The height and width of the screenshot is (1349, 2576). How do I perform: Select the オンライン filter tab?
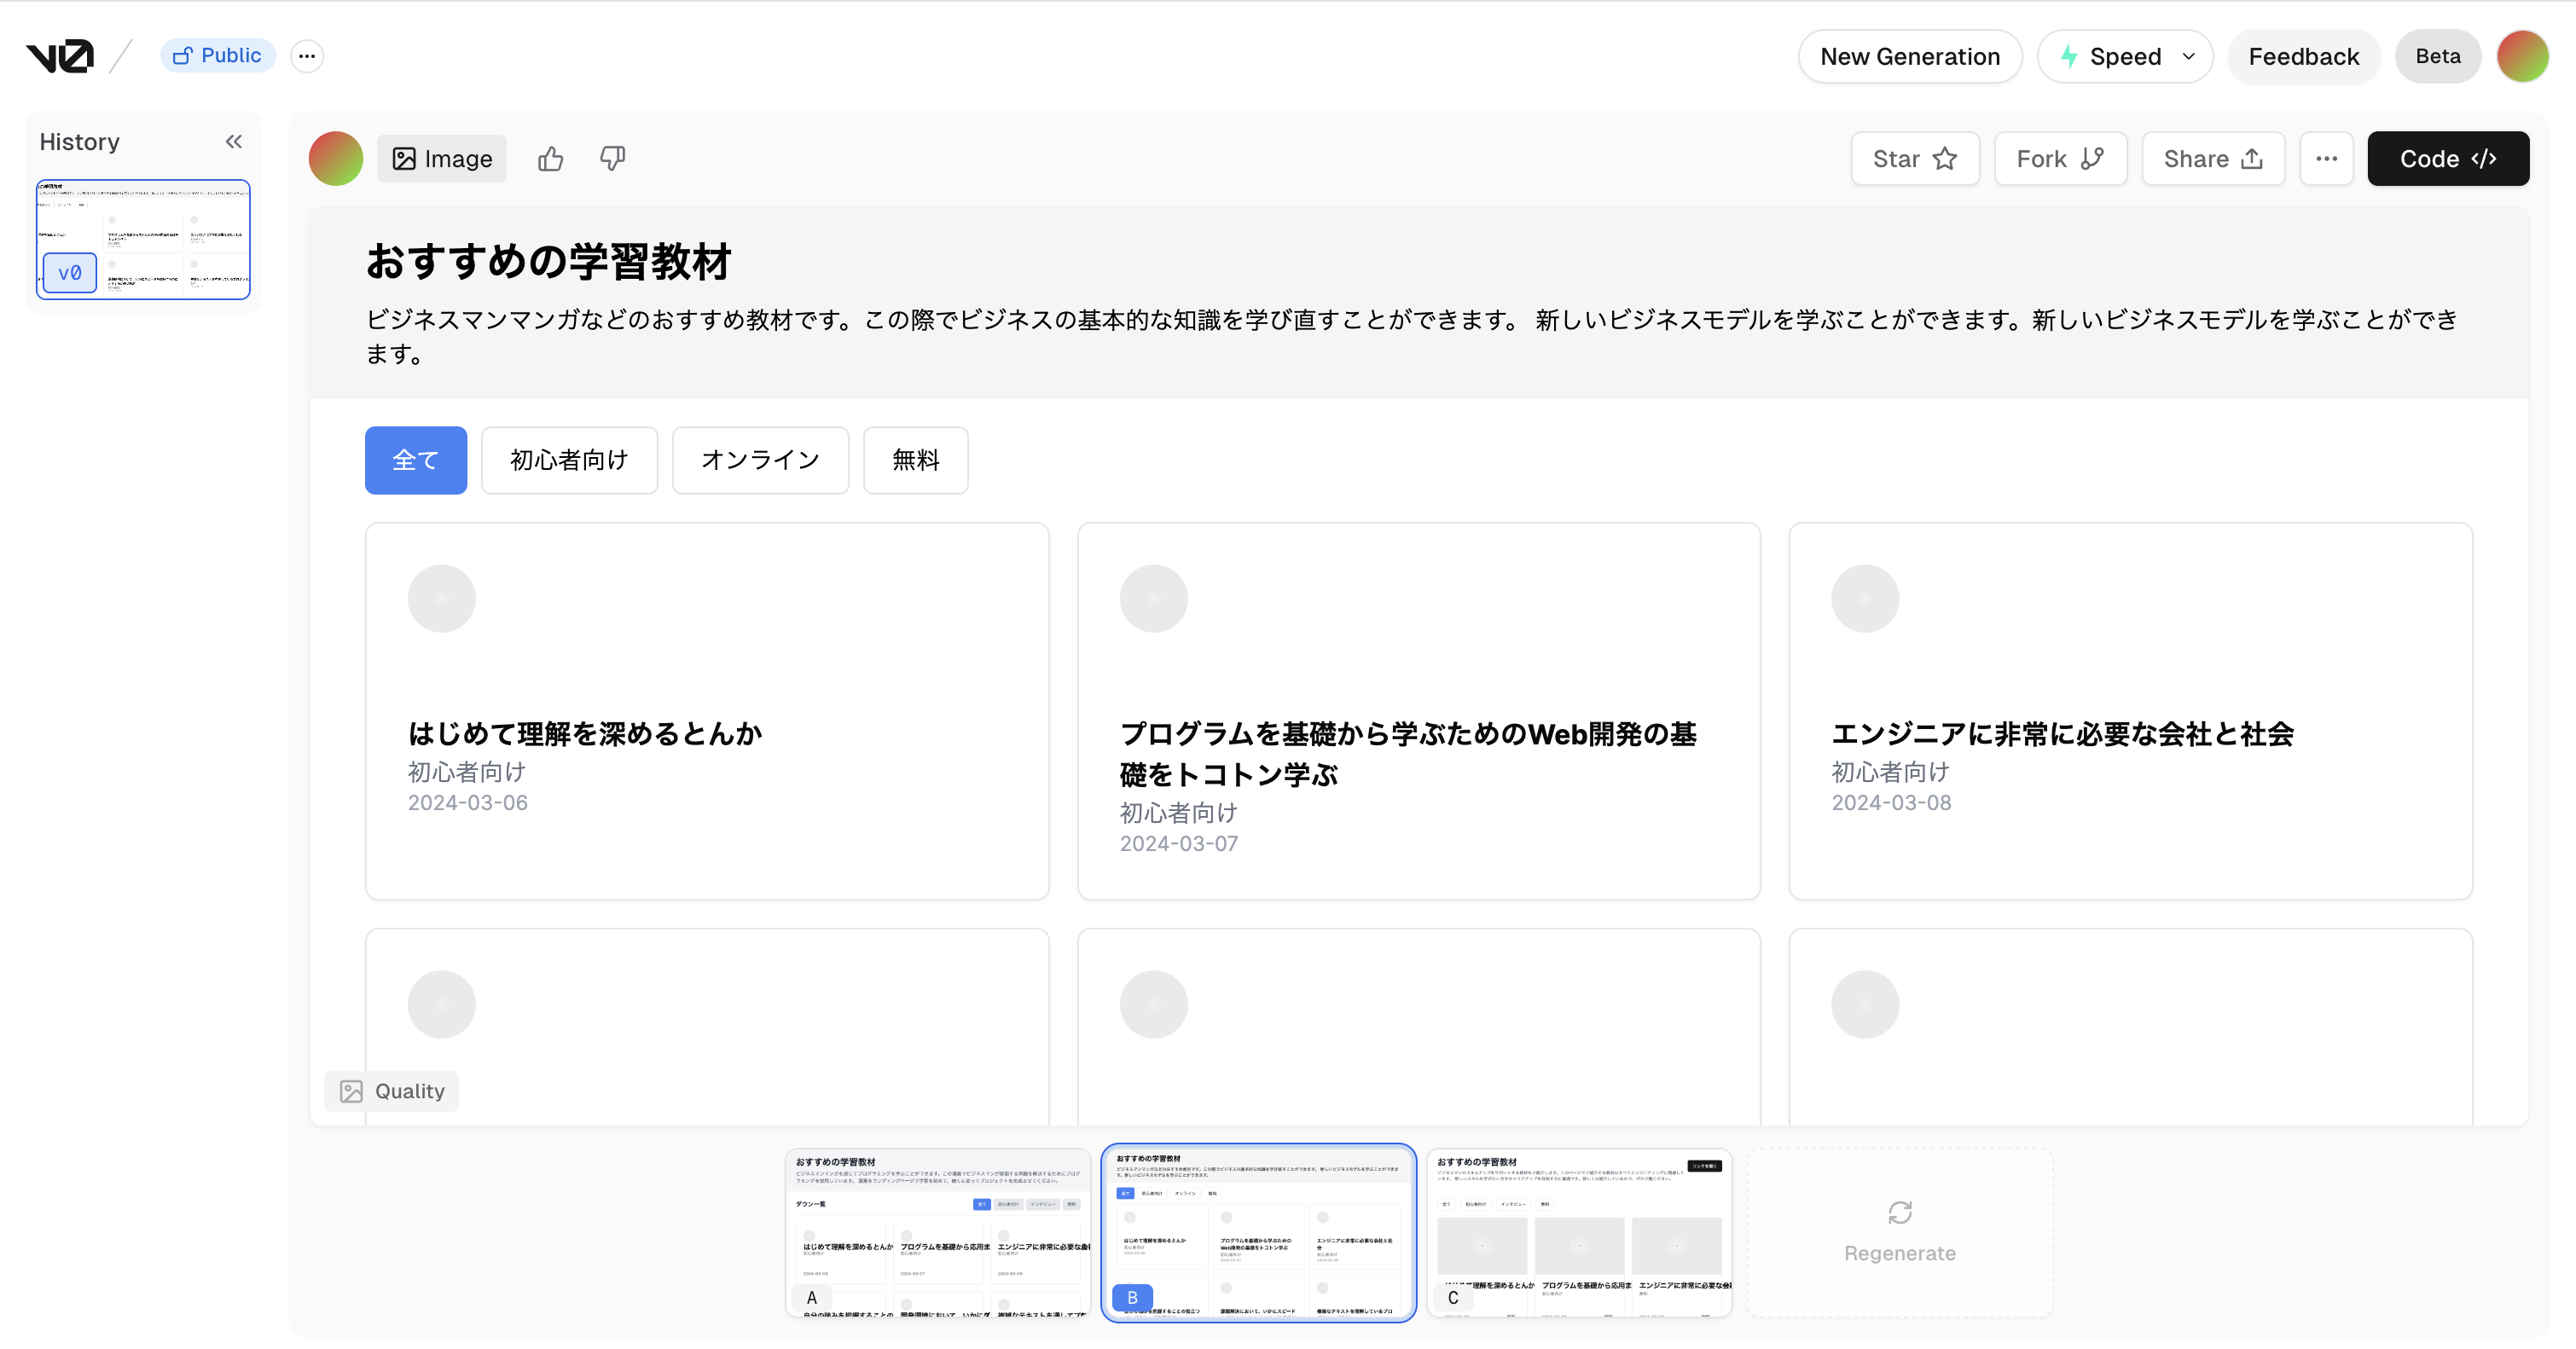click(x=760, y=460)
